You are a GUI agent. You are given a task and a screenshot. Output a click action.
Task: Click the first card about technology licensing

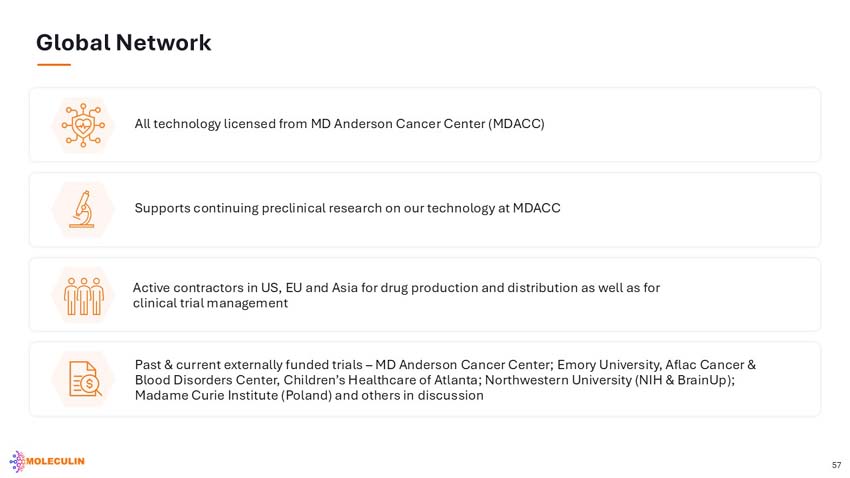(425, 125)
